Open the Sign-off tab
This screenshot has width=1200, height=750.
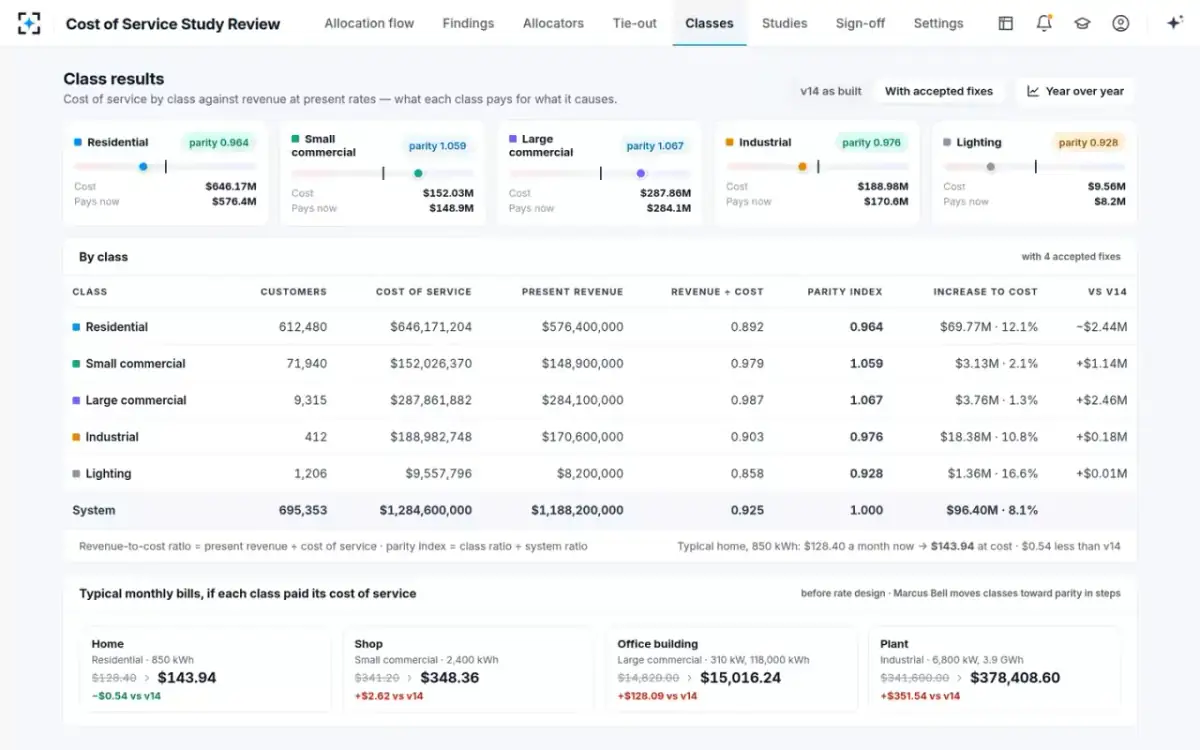coord(860,23)
